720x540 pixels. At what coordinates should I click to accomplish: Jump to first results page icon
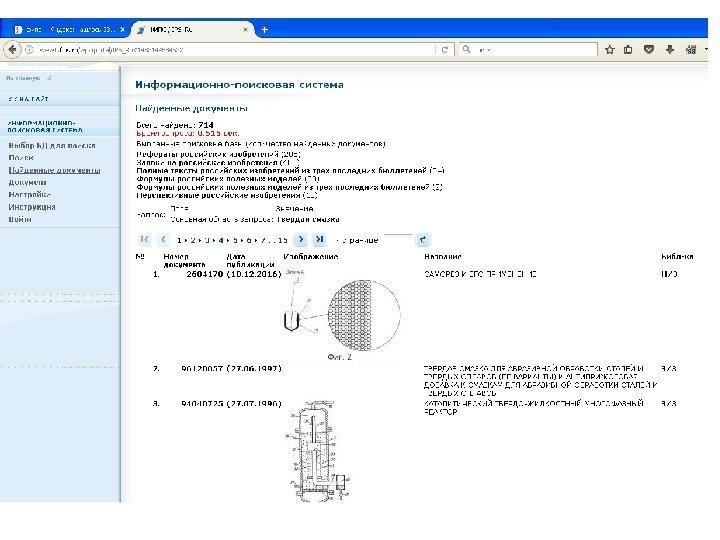[144, 239]
